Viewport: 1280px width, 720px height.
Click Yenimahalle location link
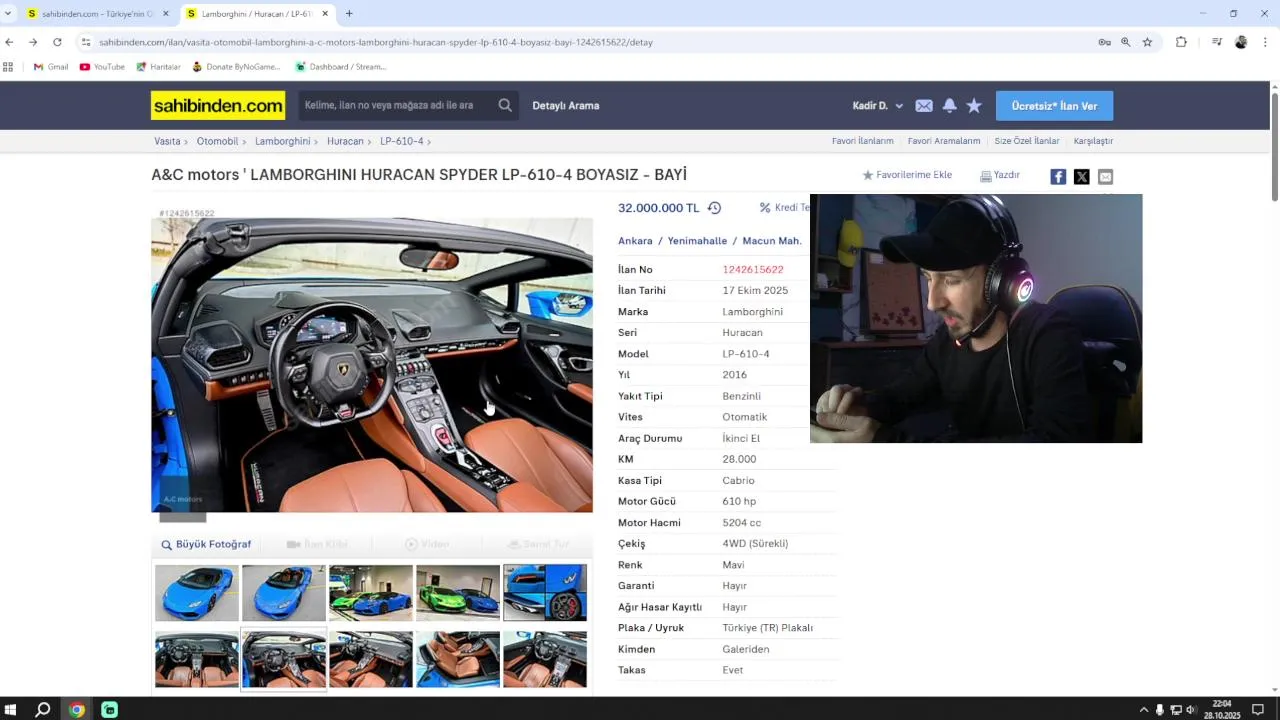pyautogui.click(x=697, y=241)
